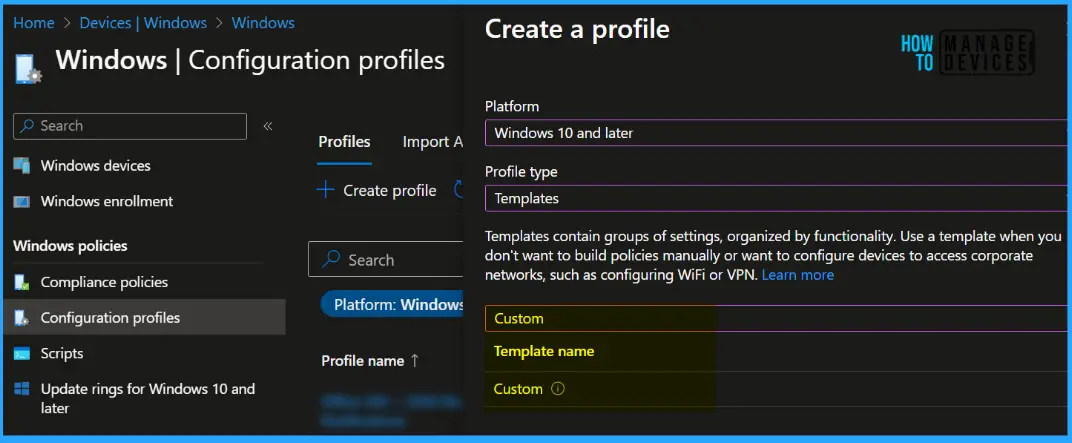This screenshot has height=443, width=1072.
Task: Click the Refresh icon in the toolbar
Action: coord(459,190)
